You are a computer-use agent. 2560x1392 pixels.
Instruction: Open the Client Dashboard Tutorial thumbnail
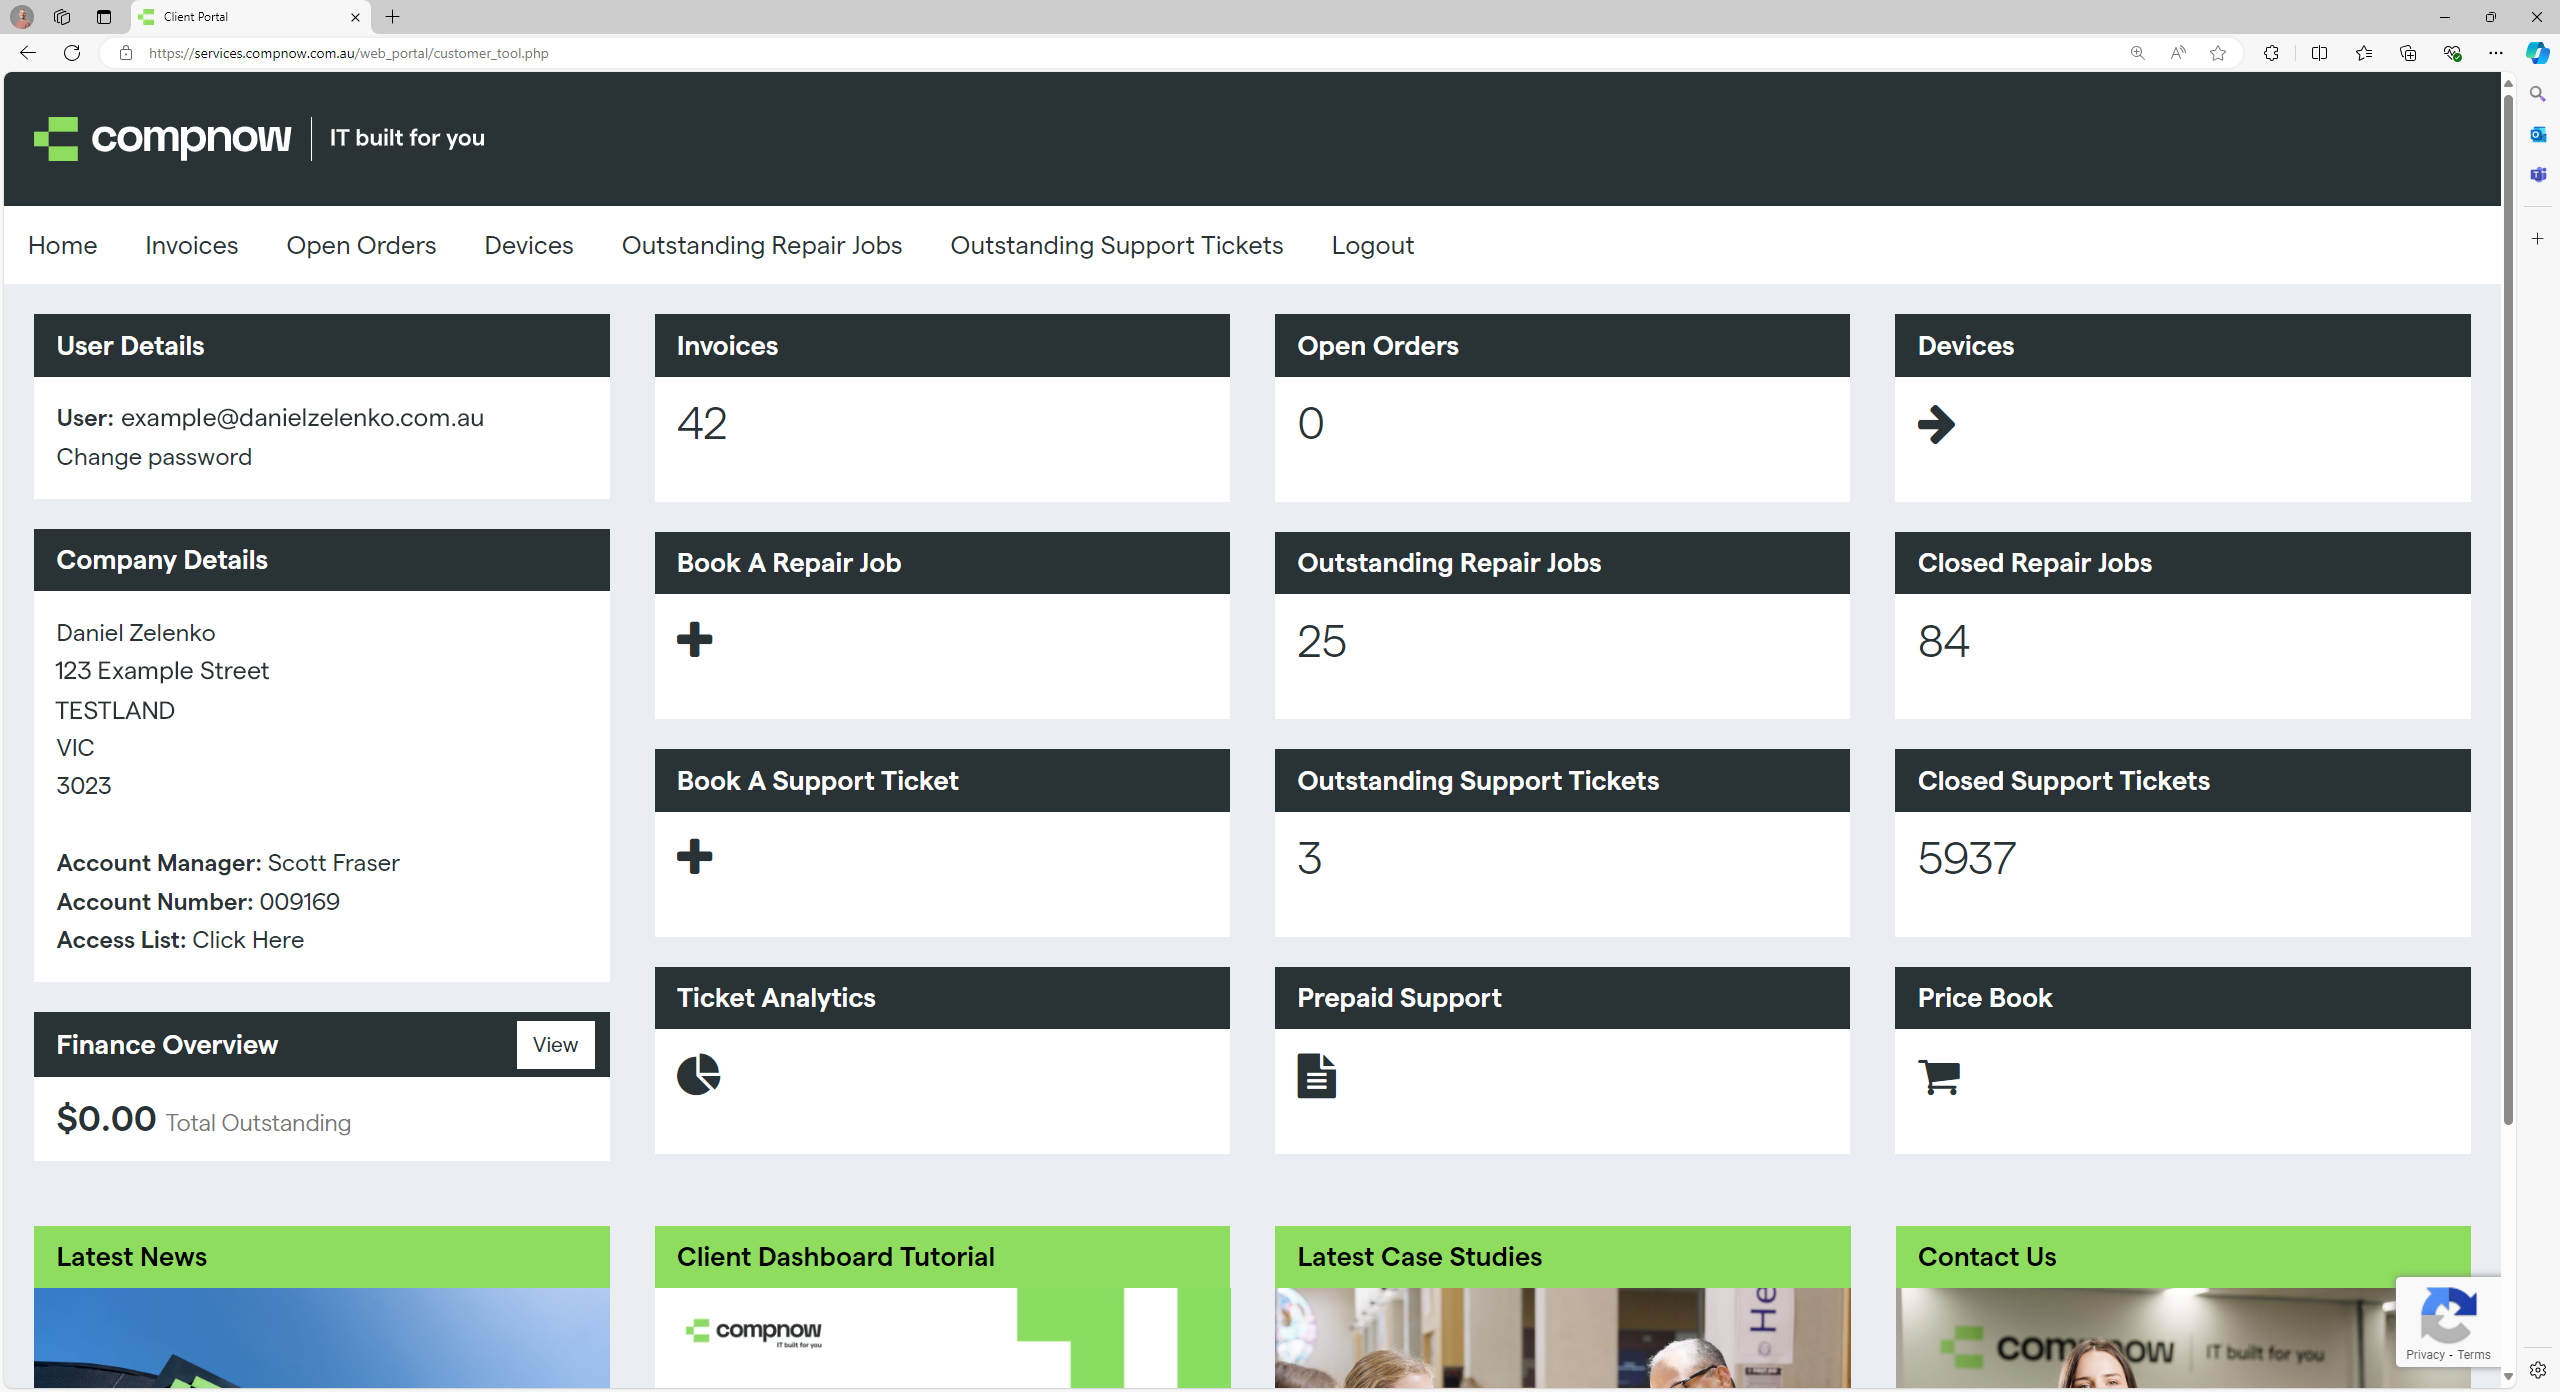point(942,1338)
